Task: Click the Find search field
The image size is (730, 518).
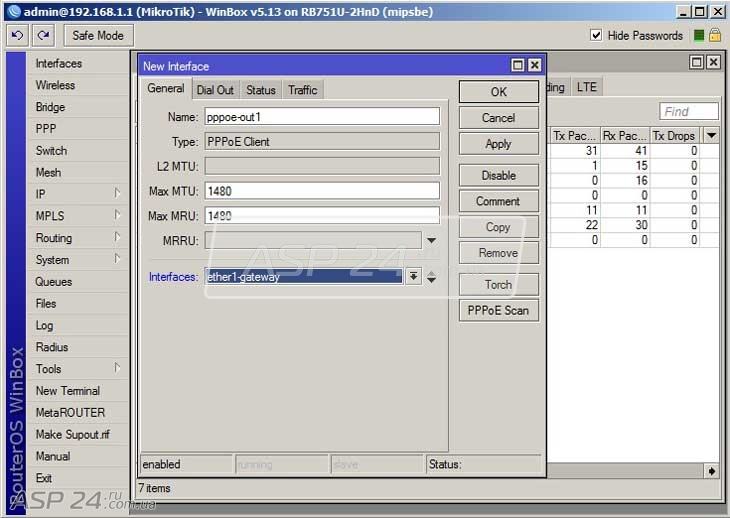Action: tap(689, 112)
